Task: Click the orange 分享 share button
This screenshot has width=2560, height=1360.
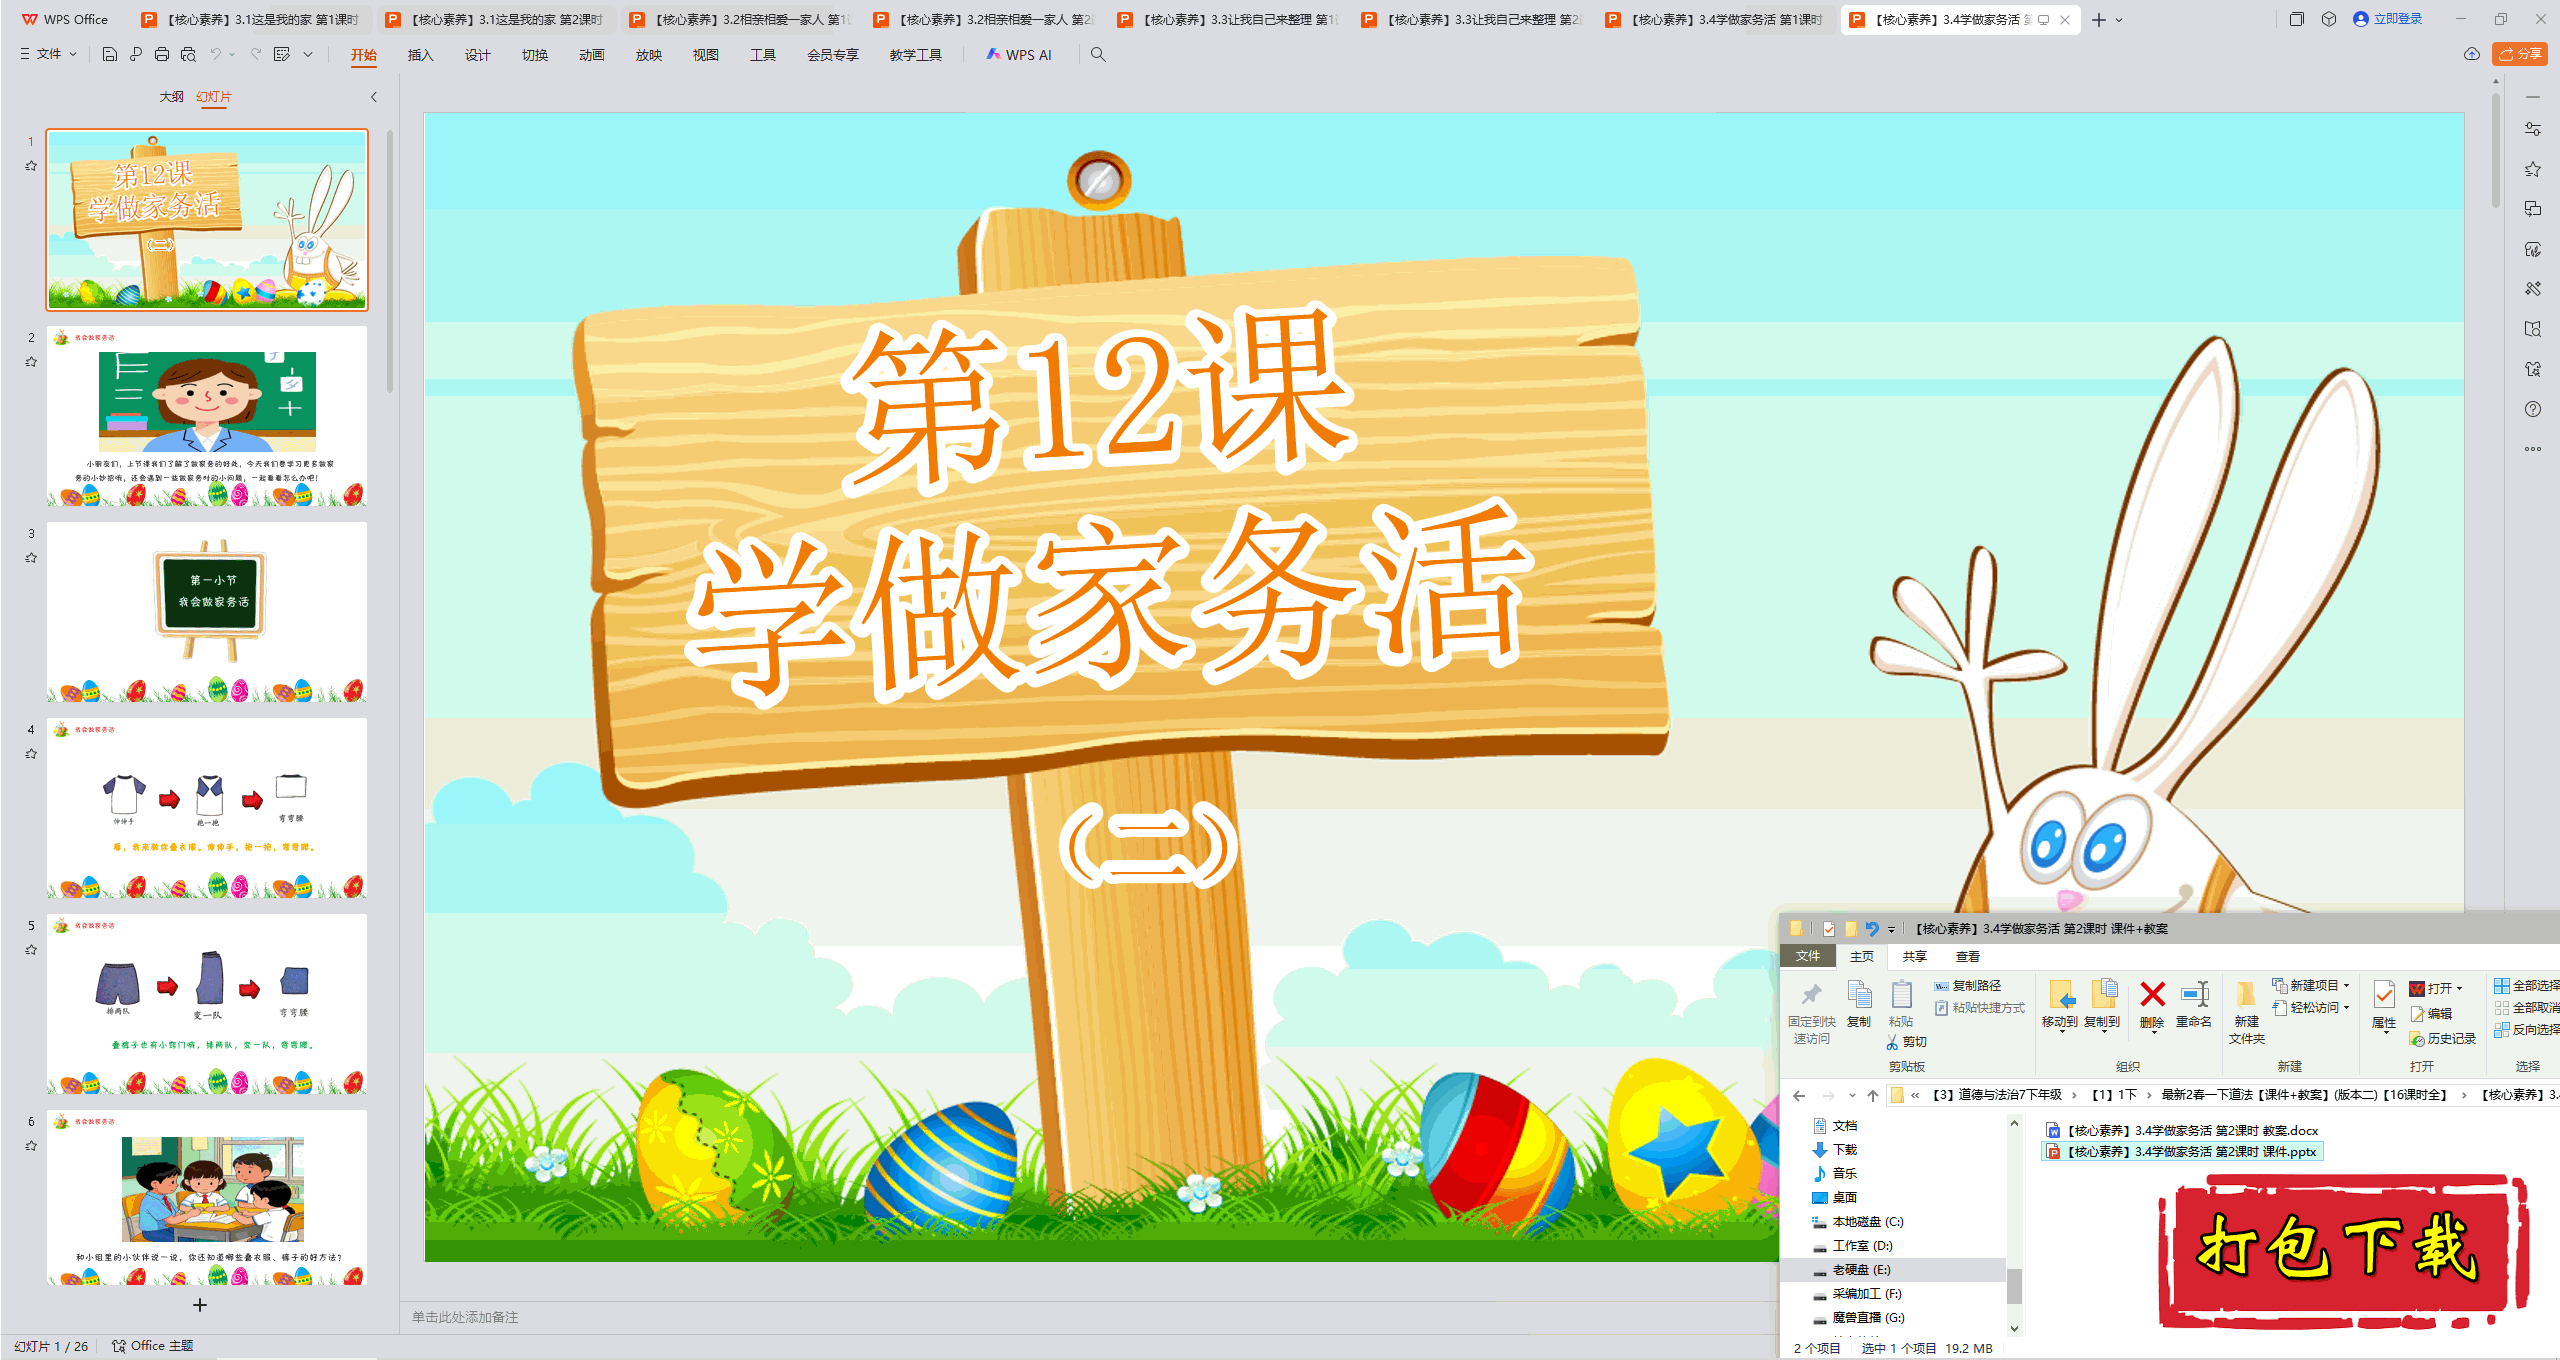Action: [2520, 54]
